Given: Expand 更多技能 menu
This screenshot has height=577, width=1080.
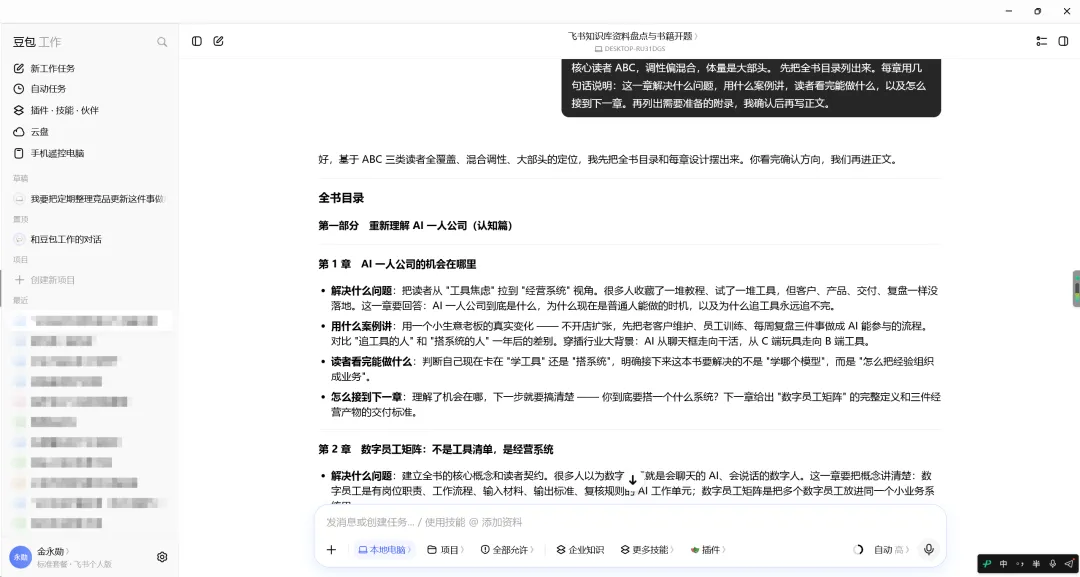Looking at the screenshot, I should pyautogui.click(x=647, y=549).
